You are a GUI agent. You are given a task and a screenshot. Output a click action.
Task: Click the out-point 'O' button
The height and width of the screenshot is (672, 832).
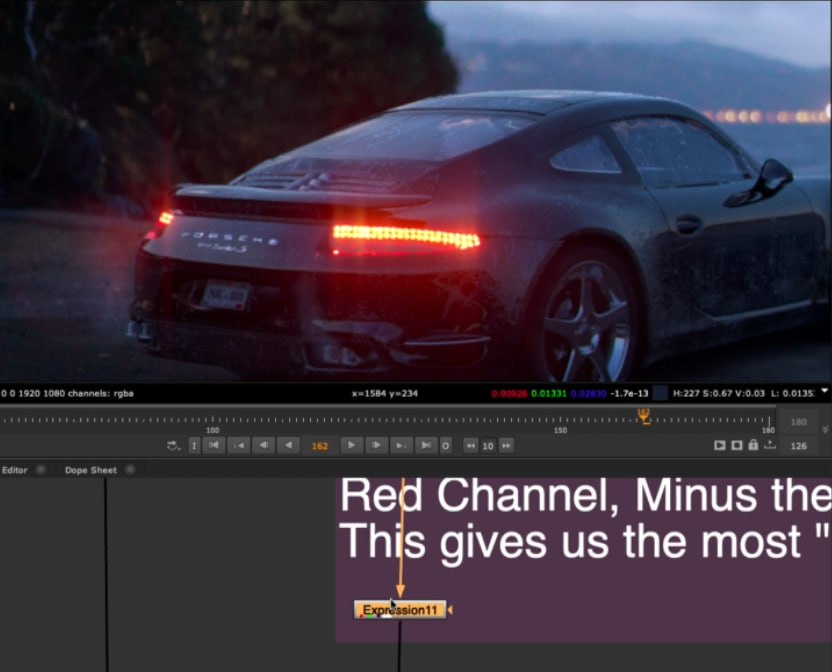(x=446, y=446)
